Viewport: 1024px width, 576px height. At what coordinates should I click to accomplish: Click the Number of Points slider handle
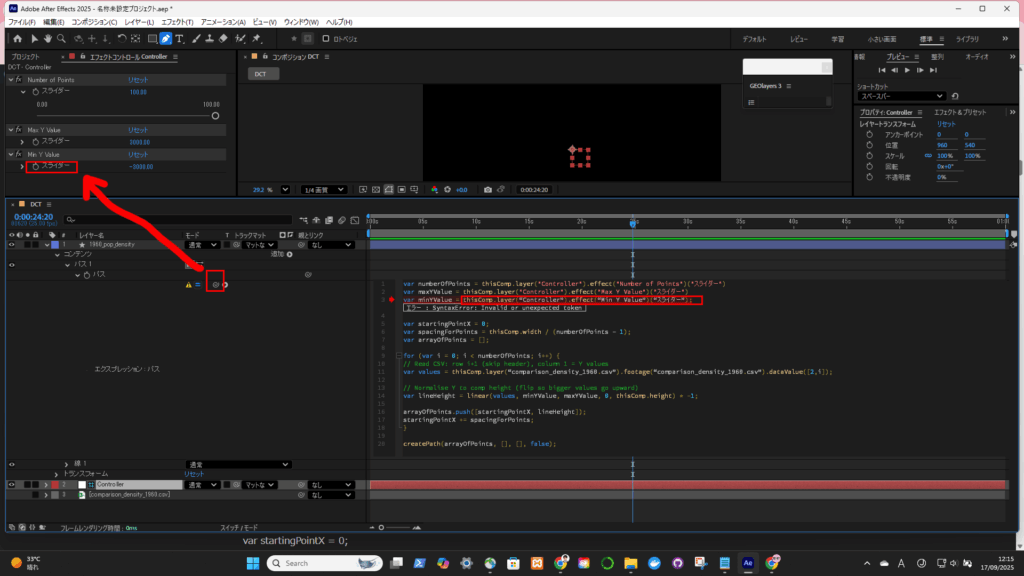pyautogui.click(x=215, y=115)
